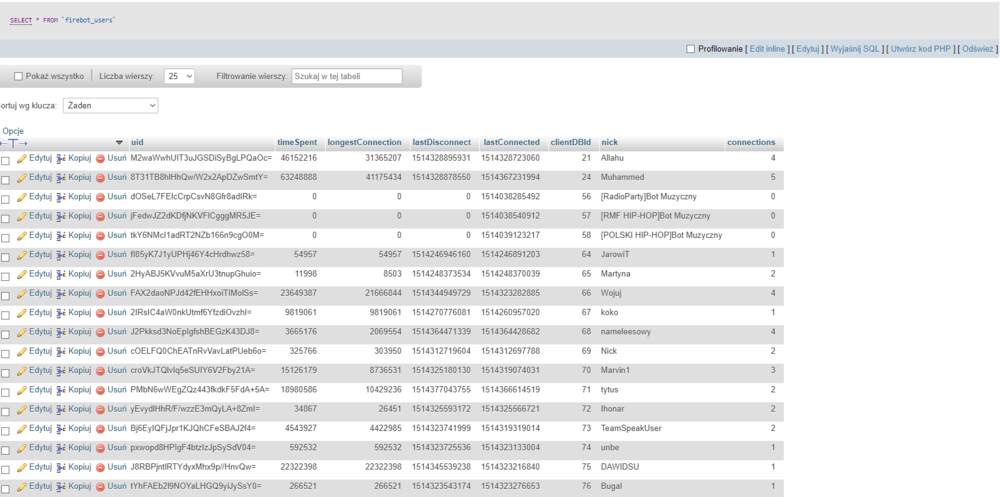Sort by the lastDisconnect column header
The image size is (1000, 497).
click(x=441, y=142)
